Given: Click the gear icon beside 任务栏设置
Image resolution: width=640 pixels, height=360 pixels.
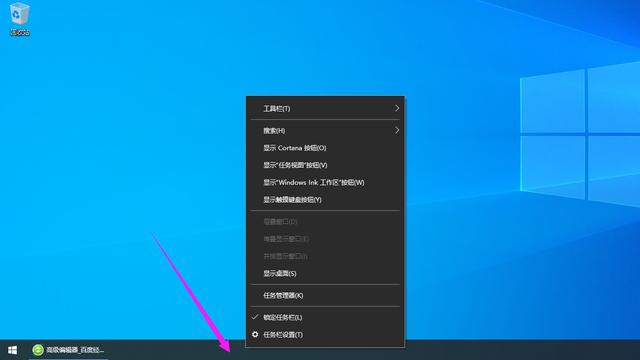Looking at the screenshot, I should click(255, 334).
